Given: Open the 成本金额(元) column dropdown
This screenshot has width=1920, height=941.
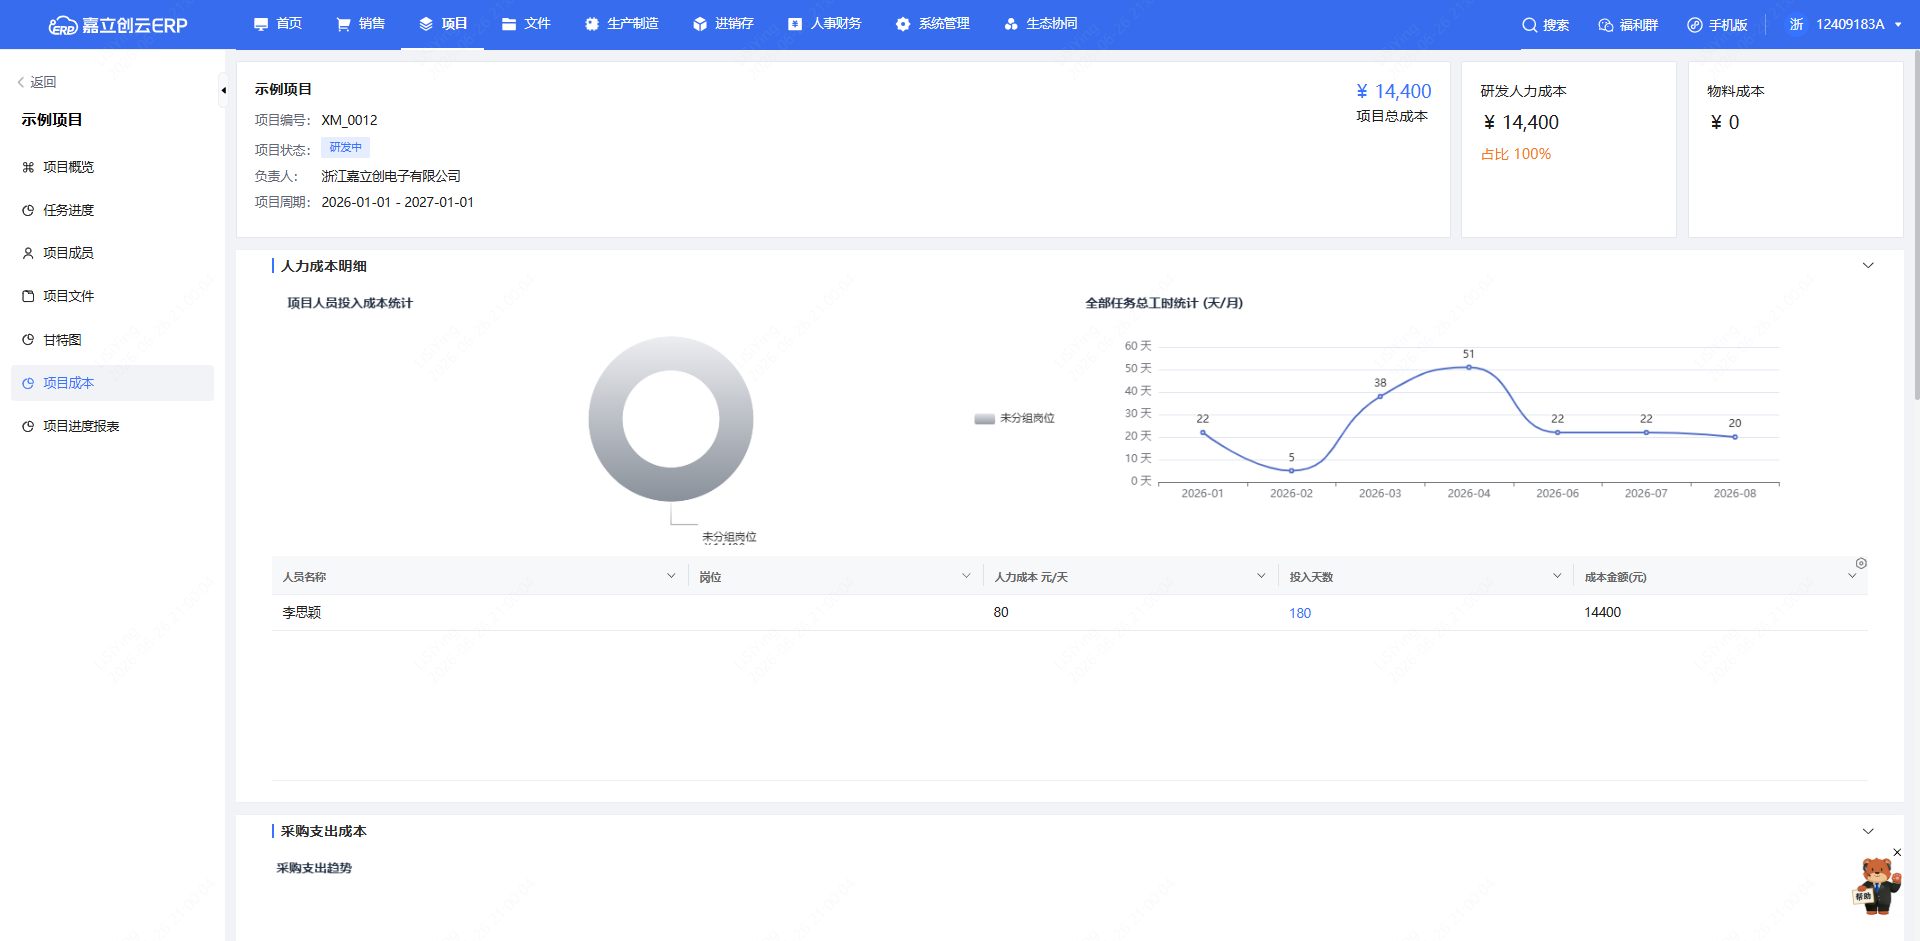Looking at the screenshot, I should [x=1851, y=576].
